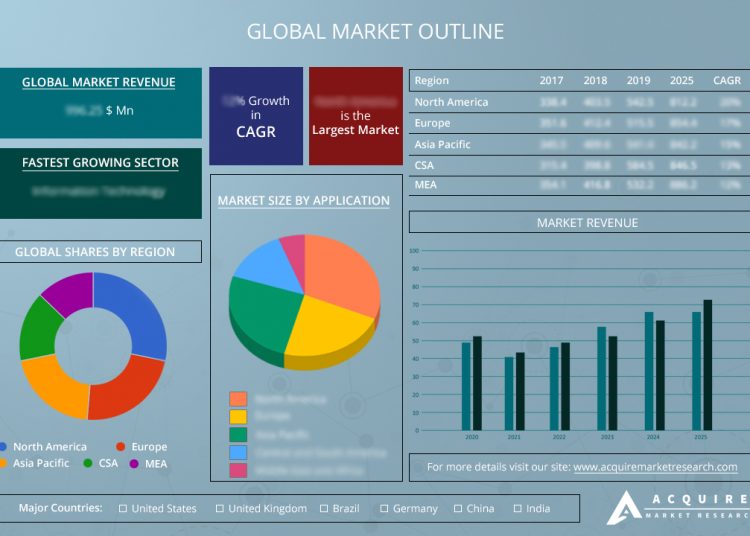
Task: Click the CSA green legend dot
Action: [88, 463]
